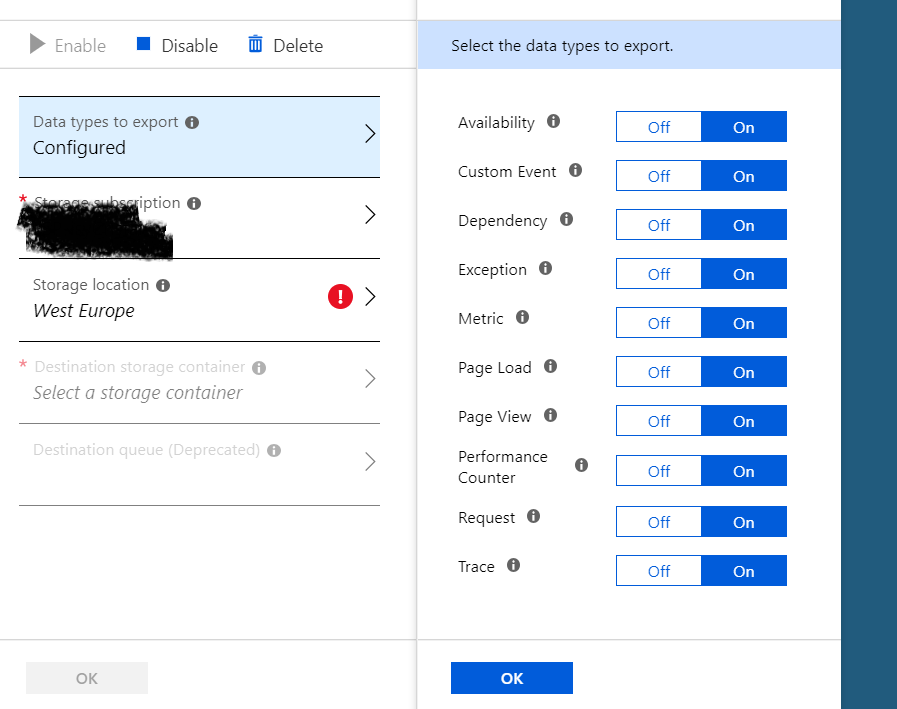Click the info icon next to Availability

pos(553,122)
